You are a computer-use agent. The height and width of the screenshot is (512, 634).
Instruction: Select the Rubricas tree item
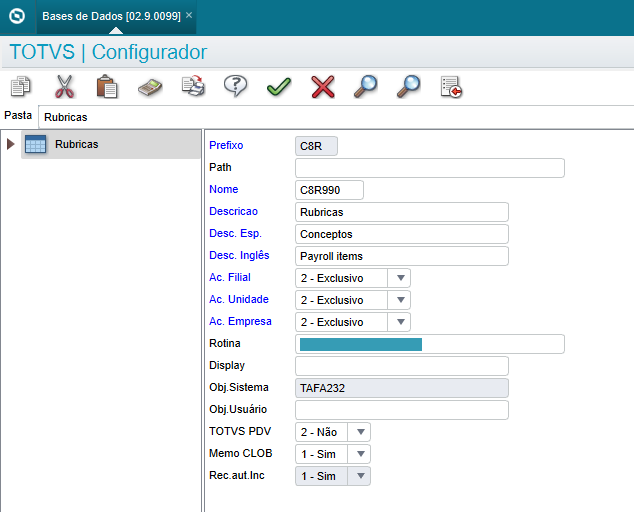111,144
